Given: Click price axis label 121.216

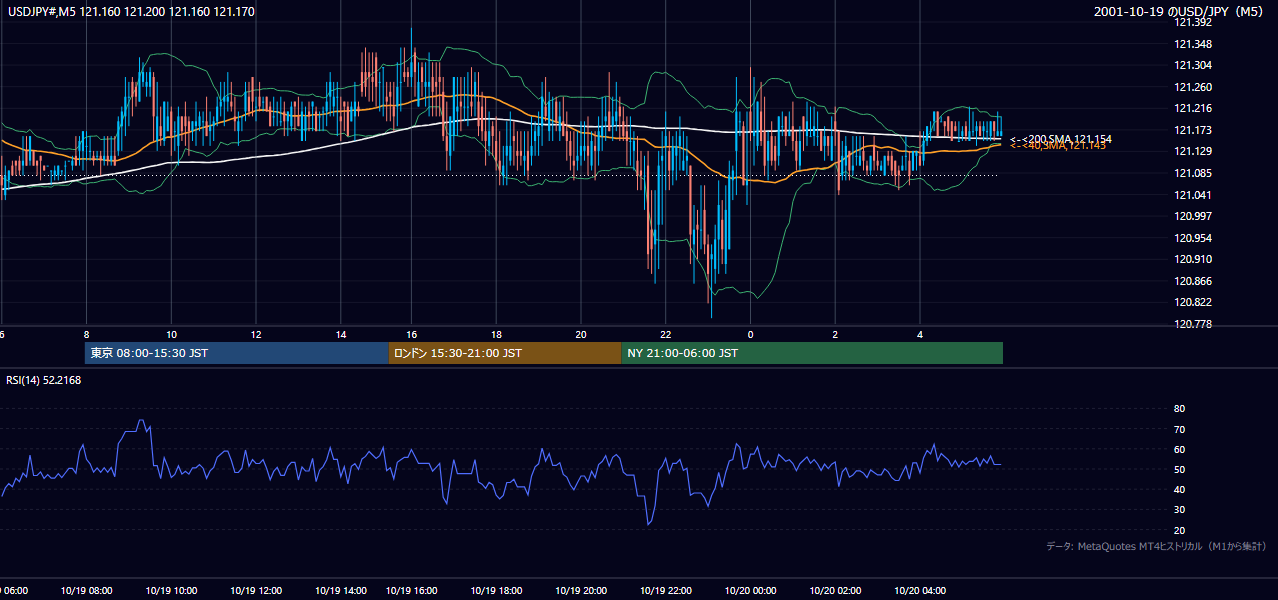Looking at the screenshot, I should [1193, 108].
